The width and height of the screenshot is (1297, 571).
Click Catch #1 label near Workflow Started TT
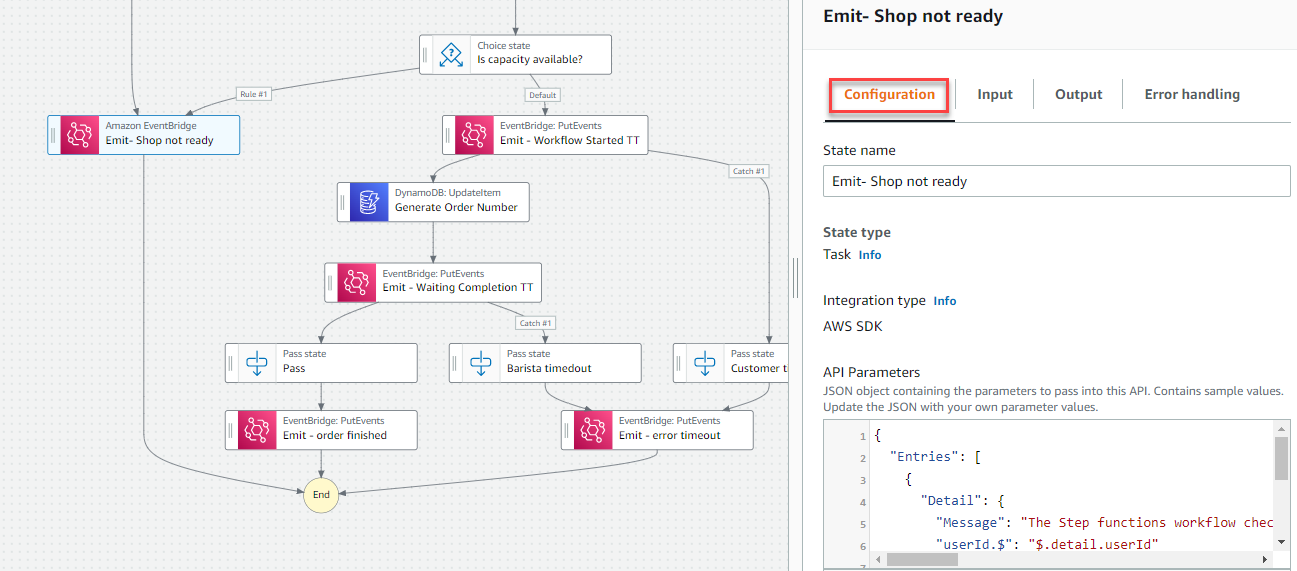click(749, 171)
